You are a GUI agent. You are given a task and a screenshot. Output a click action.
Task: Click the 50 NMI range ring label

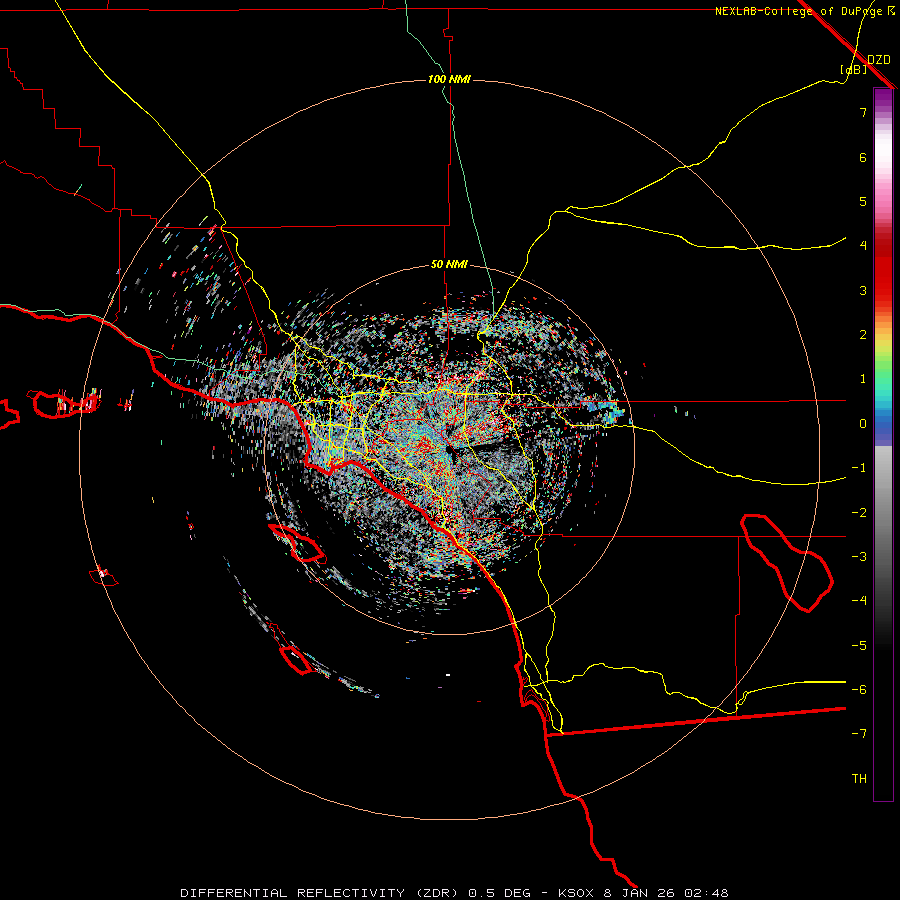pos(449,264)
